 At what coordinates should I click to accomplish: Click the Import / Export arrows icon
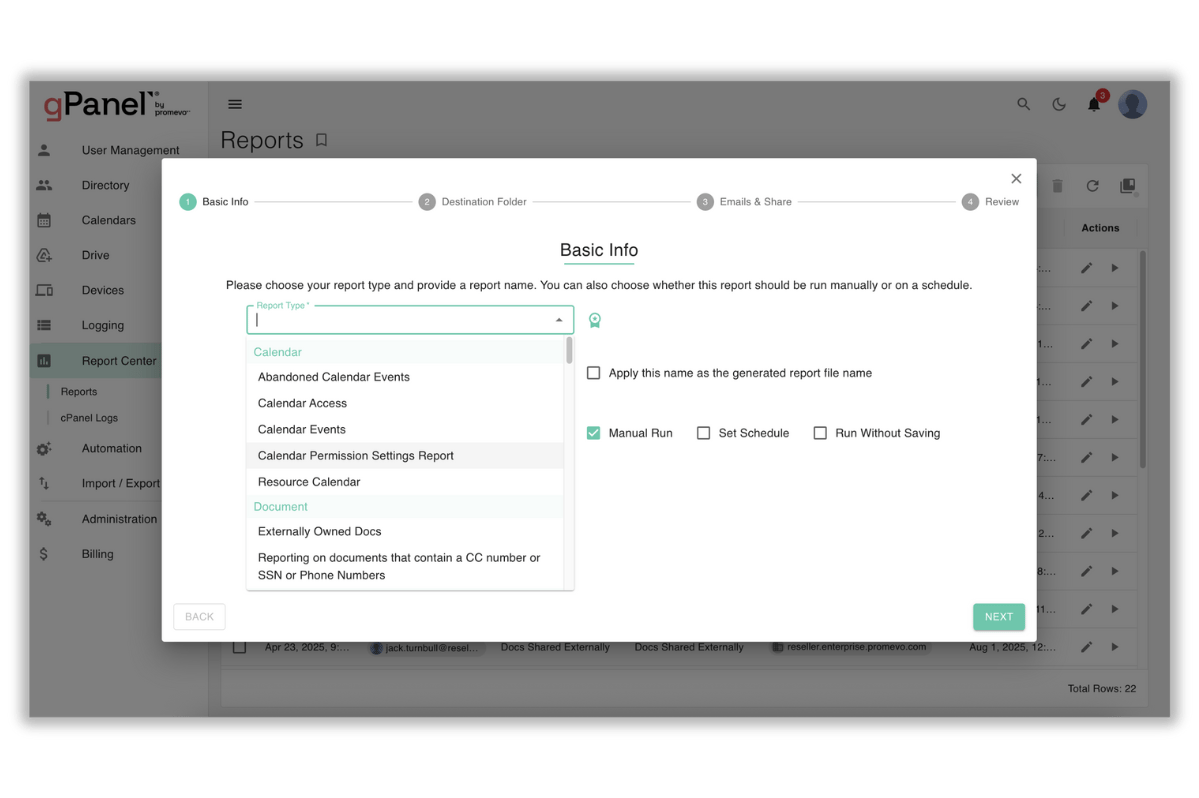point(44,483)
